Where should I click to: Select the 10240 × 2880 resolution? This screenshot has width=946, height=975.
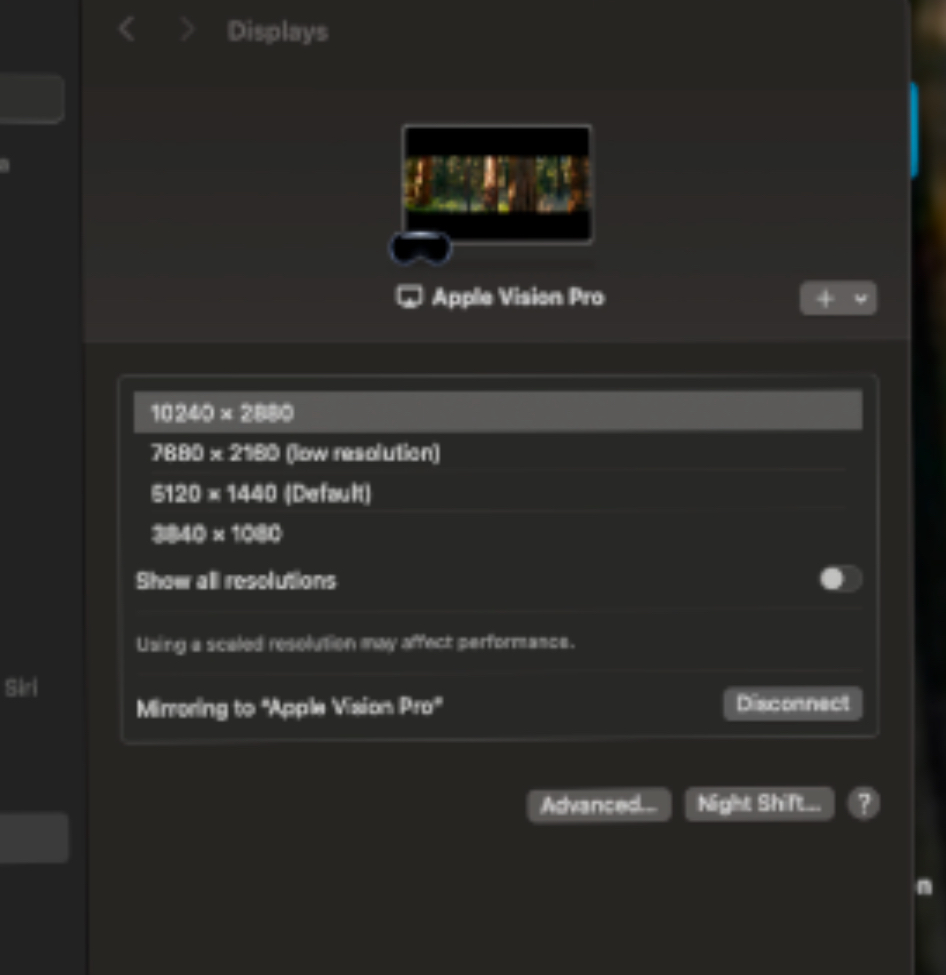point(498,412)
